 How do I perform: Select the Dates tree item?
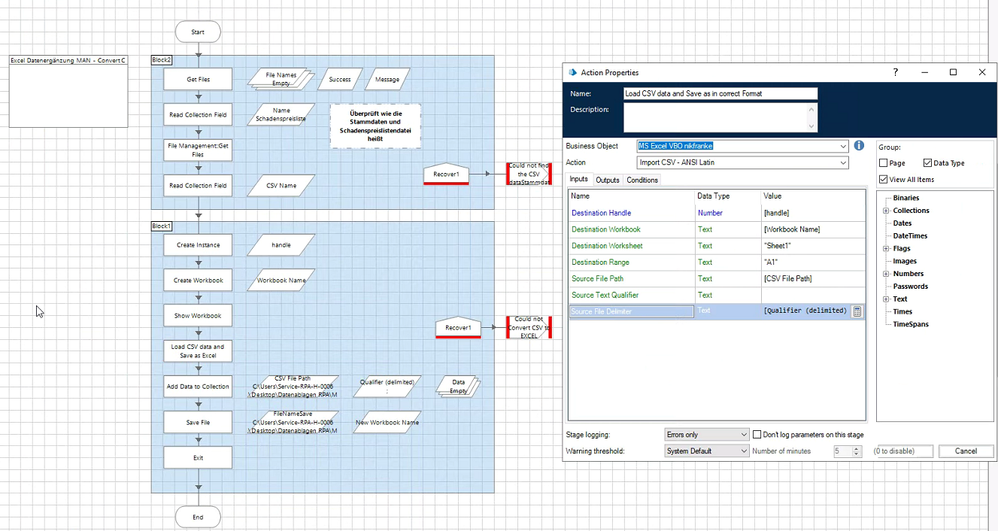point(902,223)
